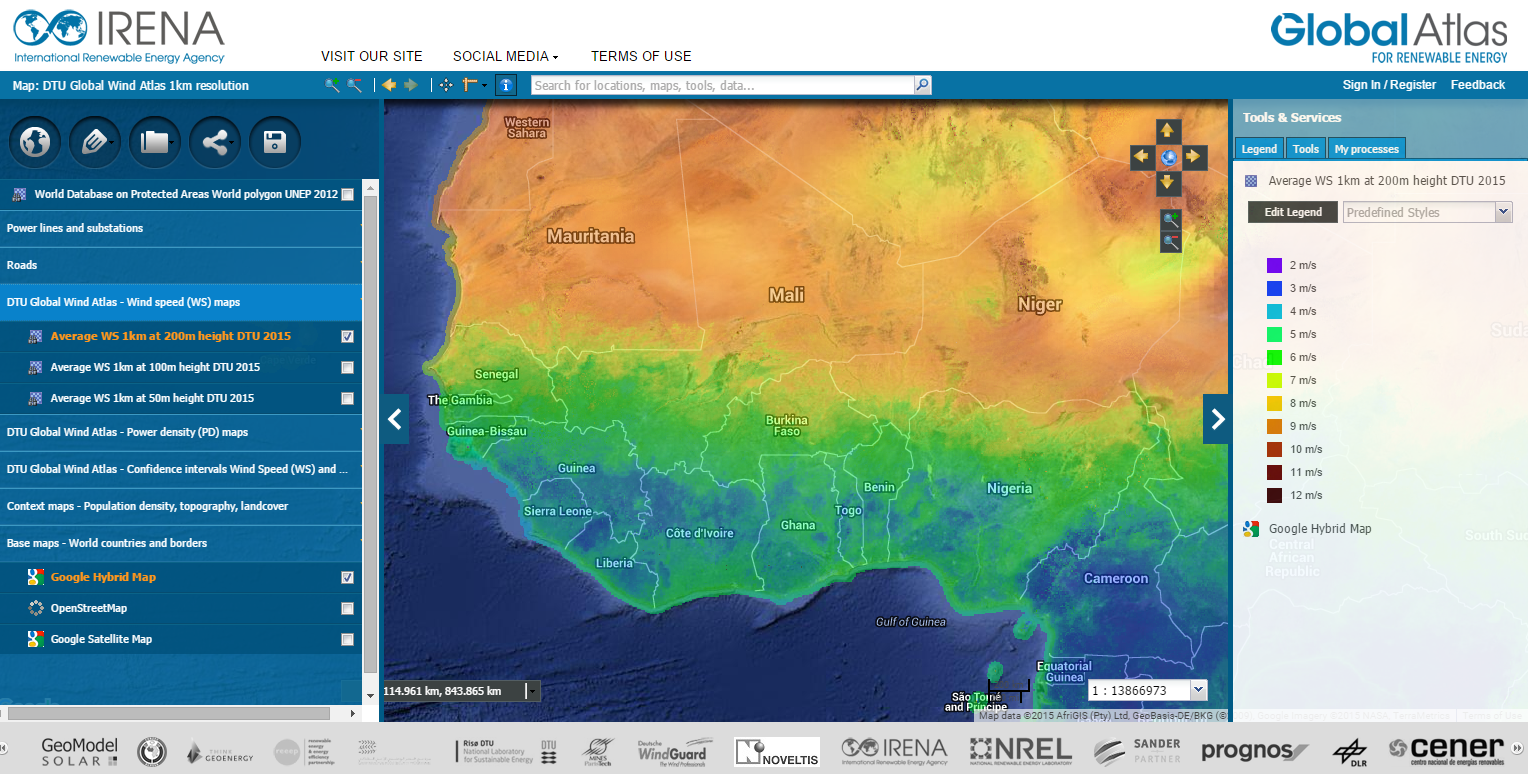Viewport: 1528px width, 774px height.
Task: Click the 2 m/s purple legend swatch
Action: pos(1274,265)
